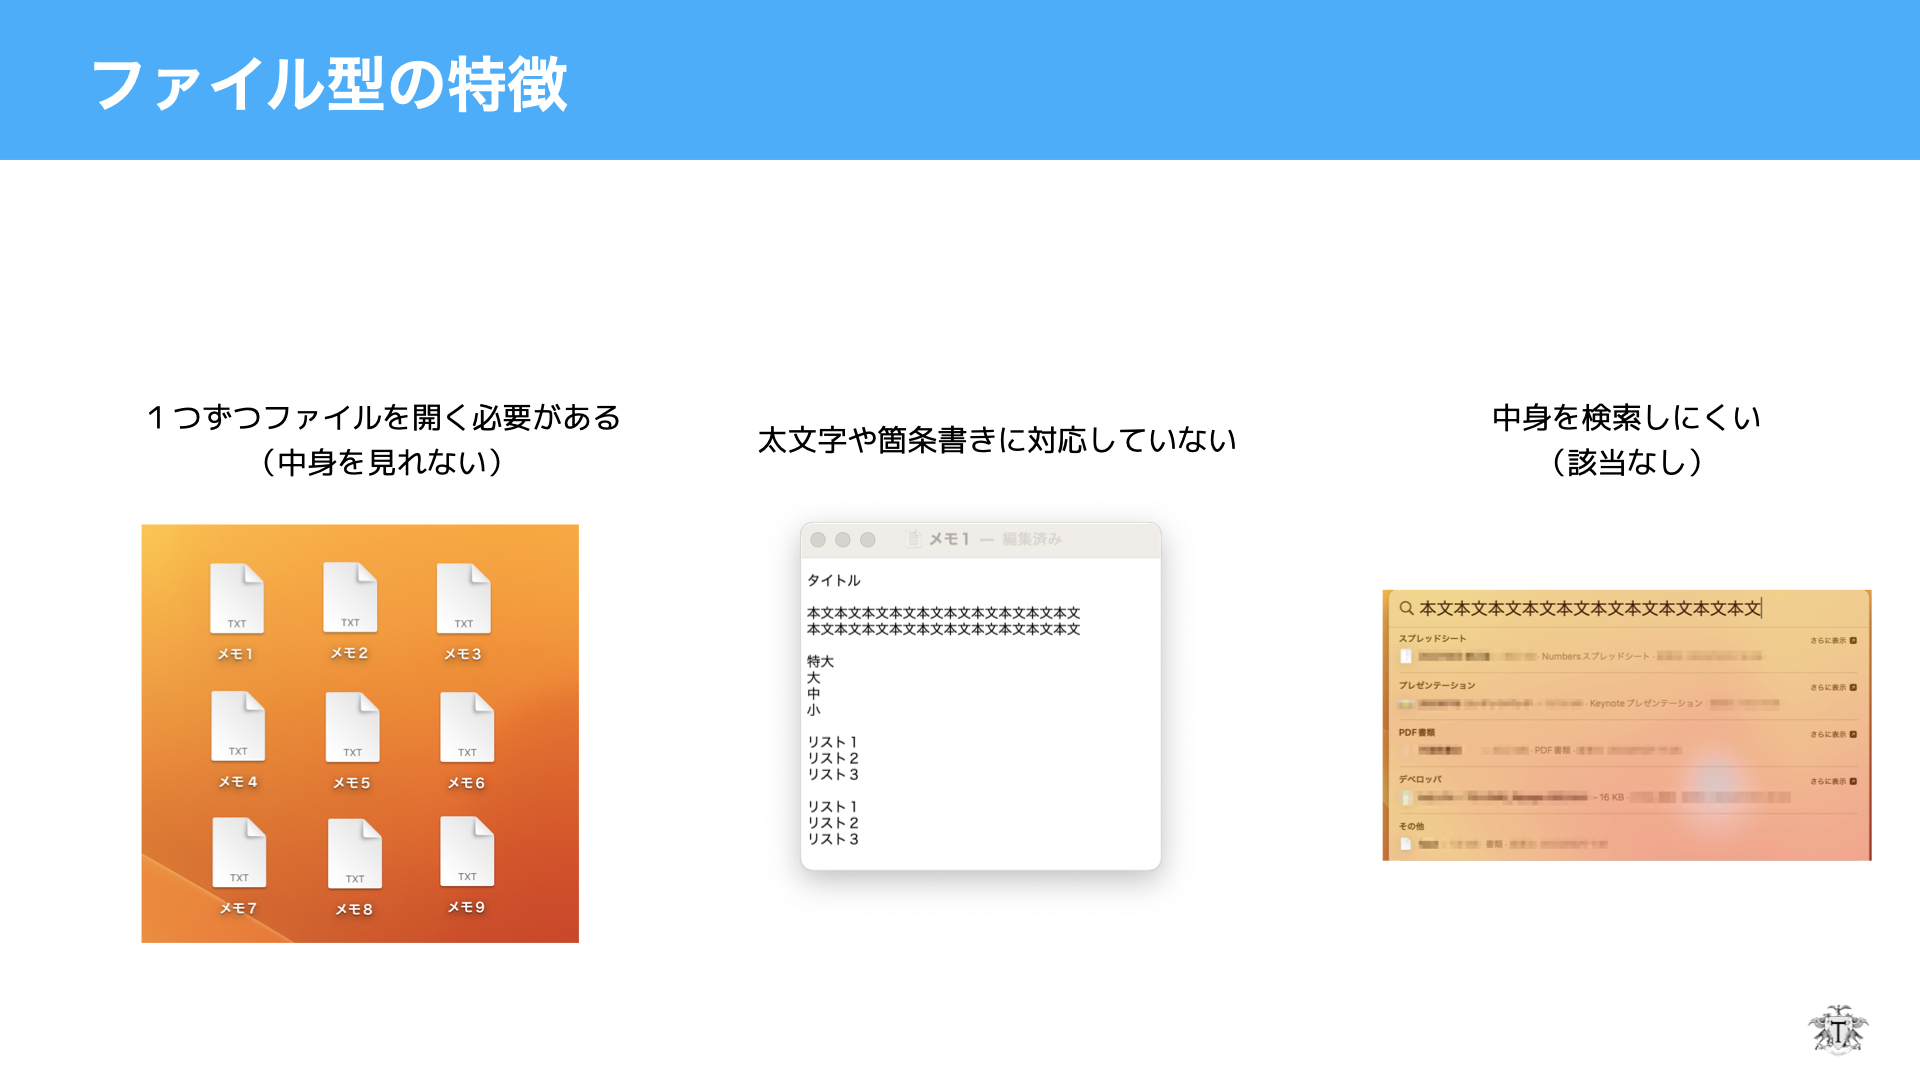Minimize the メモ1 text editor window
The image size is (1920, 1080).
[x=843, y=540]
